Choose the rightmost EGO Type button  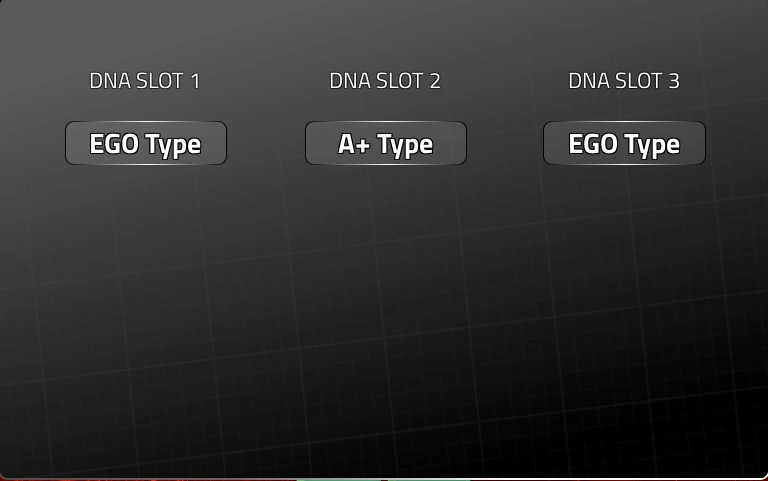tap(624, 144)
